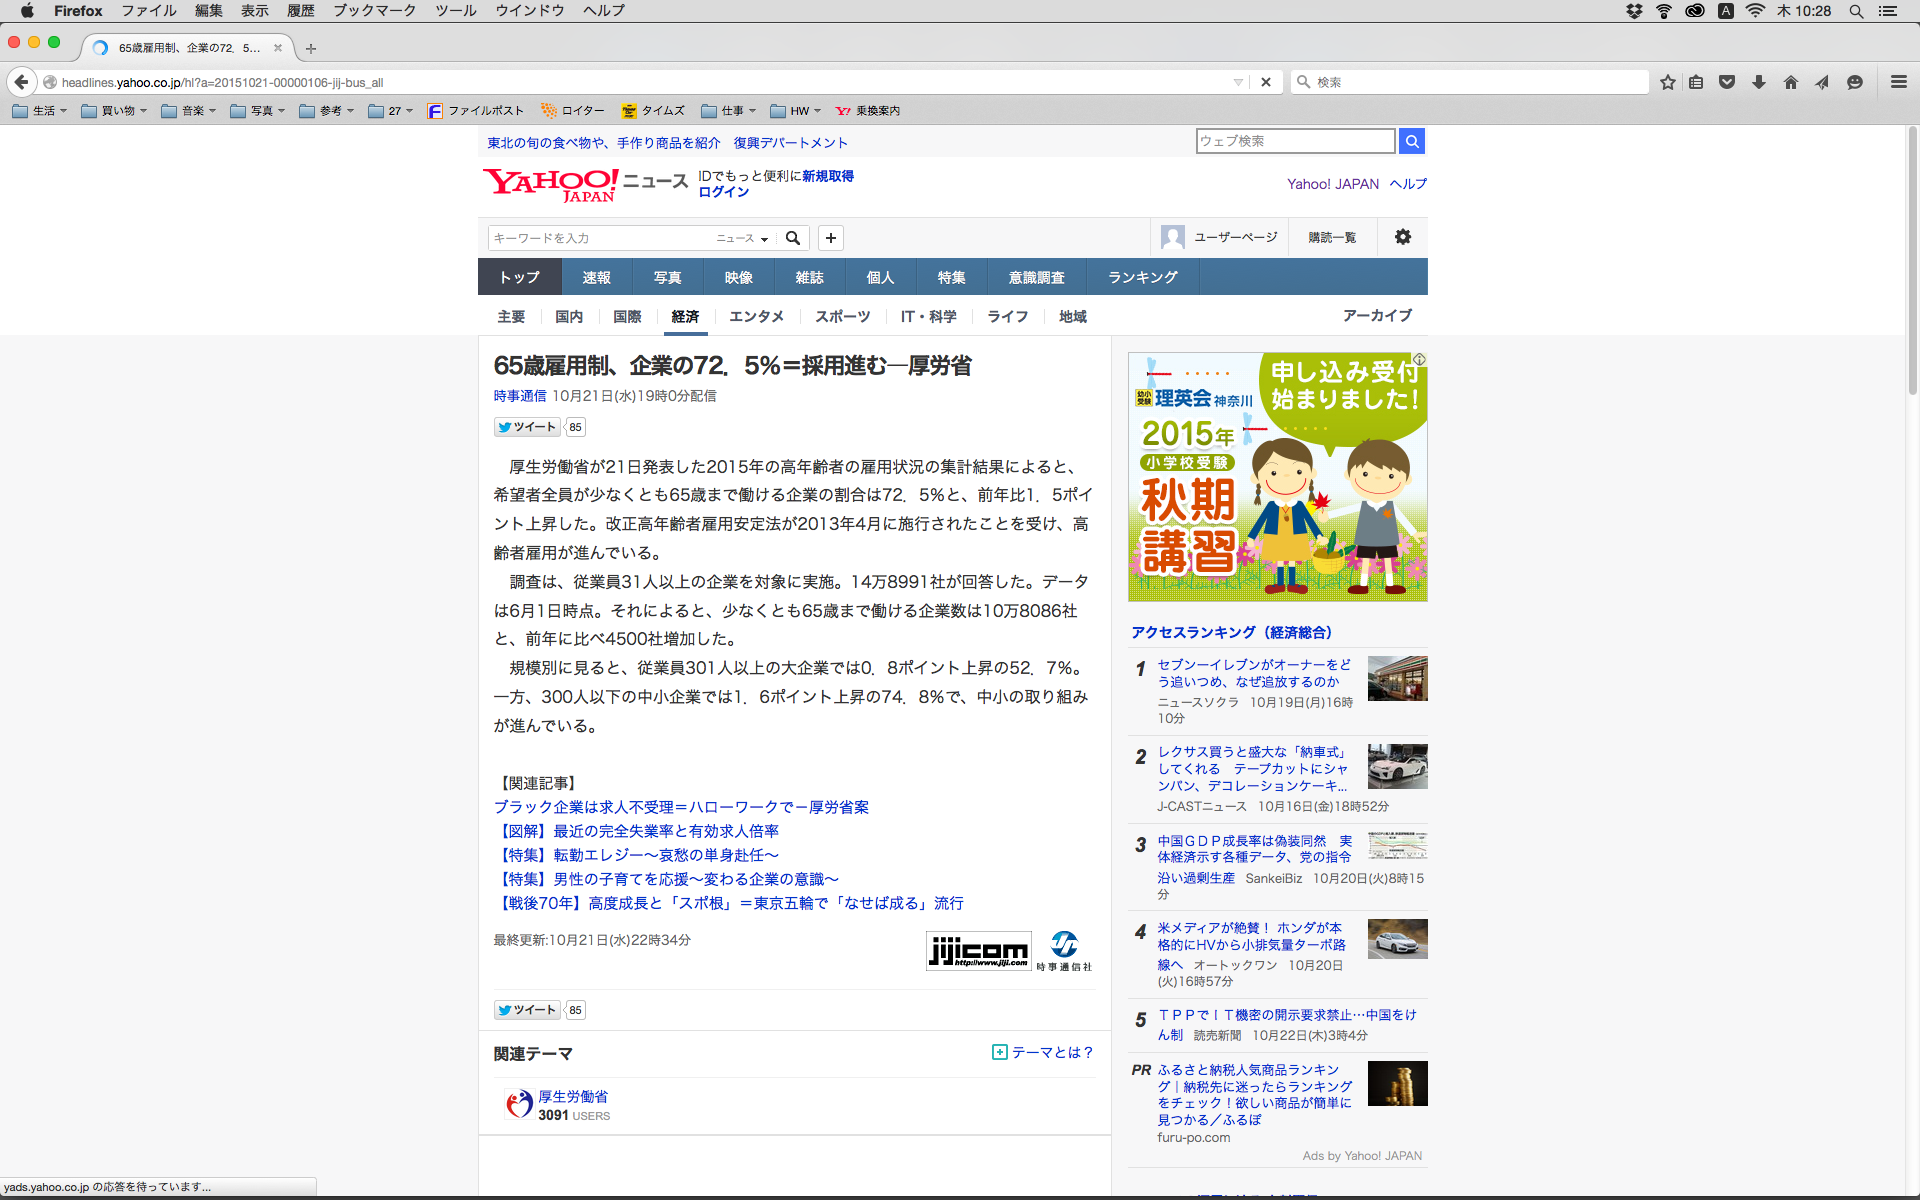Viewport: 1920px width, 1200px height.
Task: Stop loading the page with X
Action: [1266, 82]
